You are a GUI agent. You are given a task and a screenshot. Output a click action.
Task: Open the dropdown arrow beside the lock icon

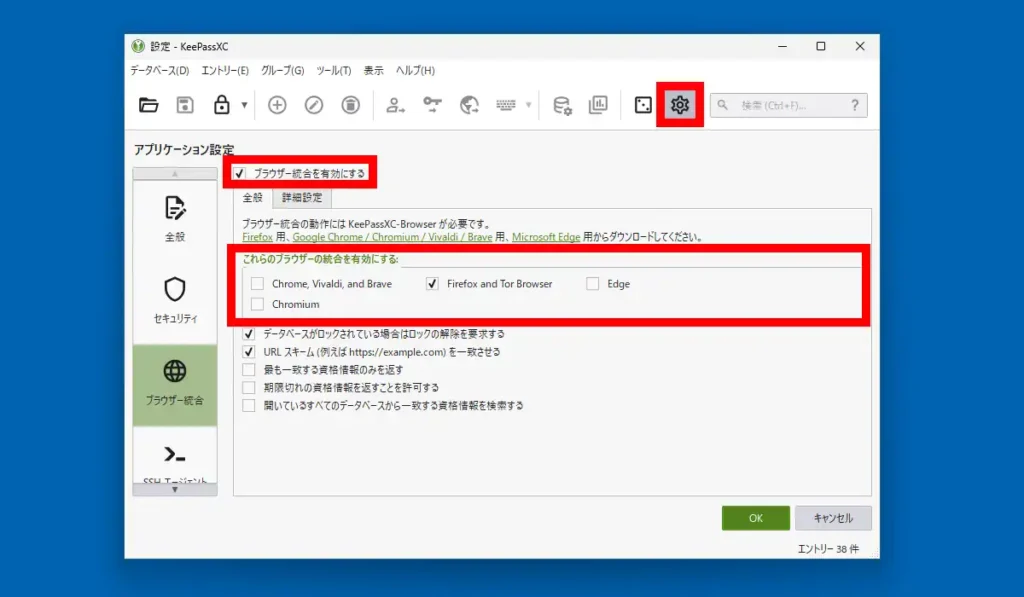[x=244, y=105]
